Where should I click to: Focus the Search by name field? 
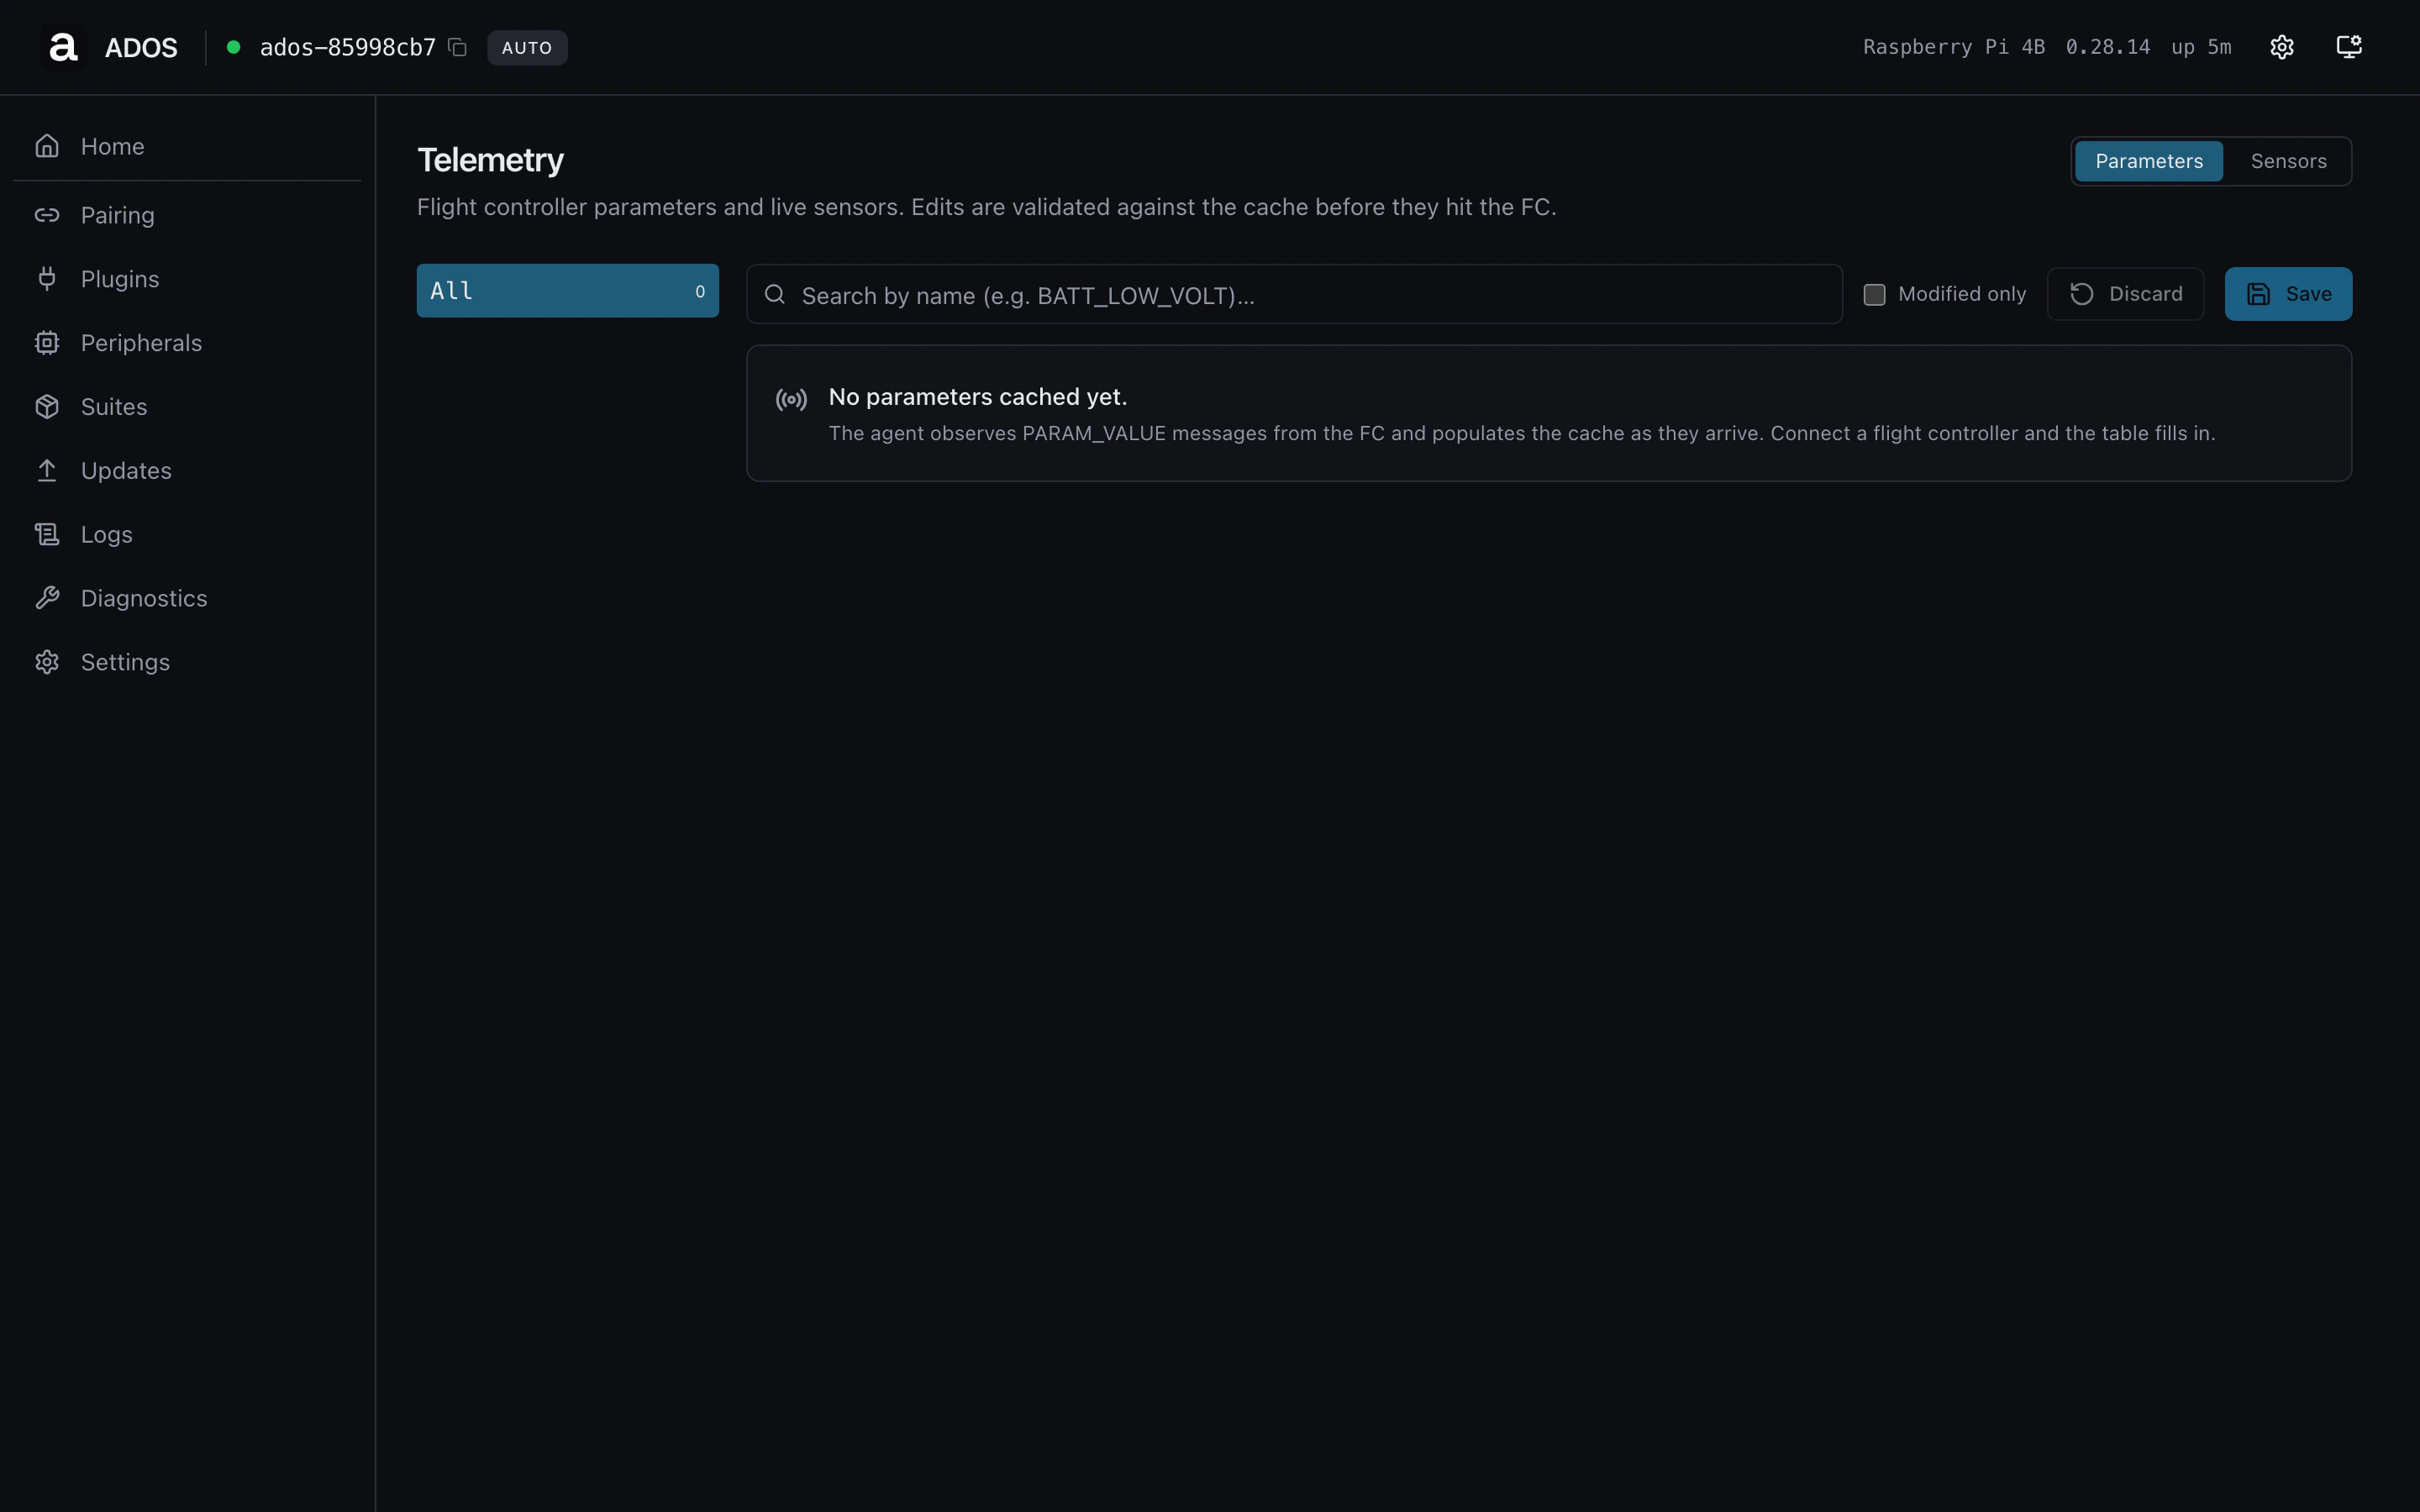coord(1294,294)
